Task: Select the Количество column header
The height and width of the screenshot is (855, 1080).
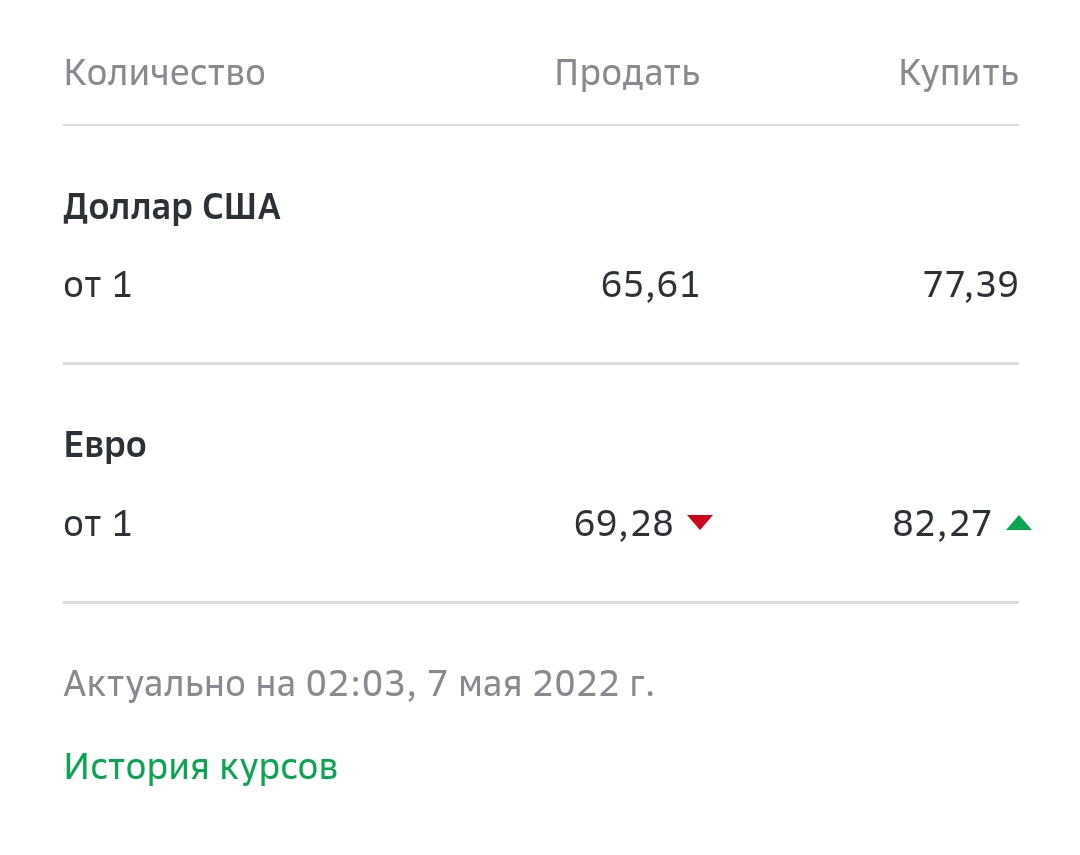Action: 164,72
